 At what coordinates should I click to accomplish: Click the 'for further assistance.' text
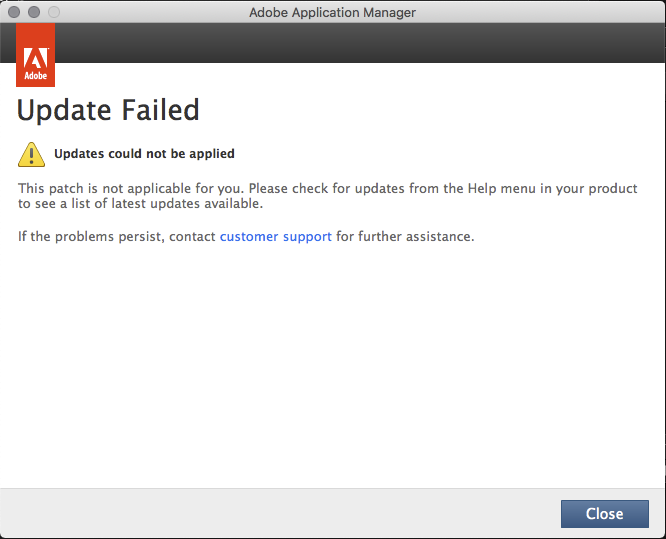pyautogui.click(x=405, y=237)
